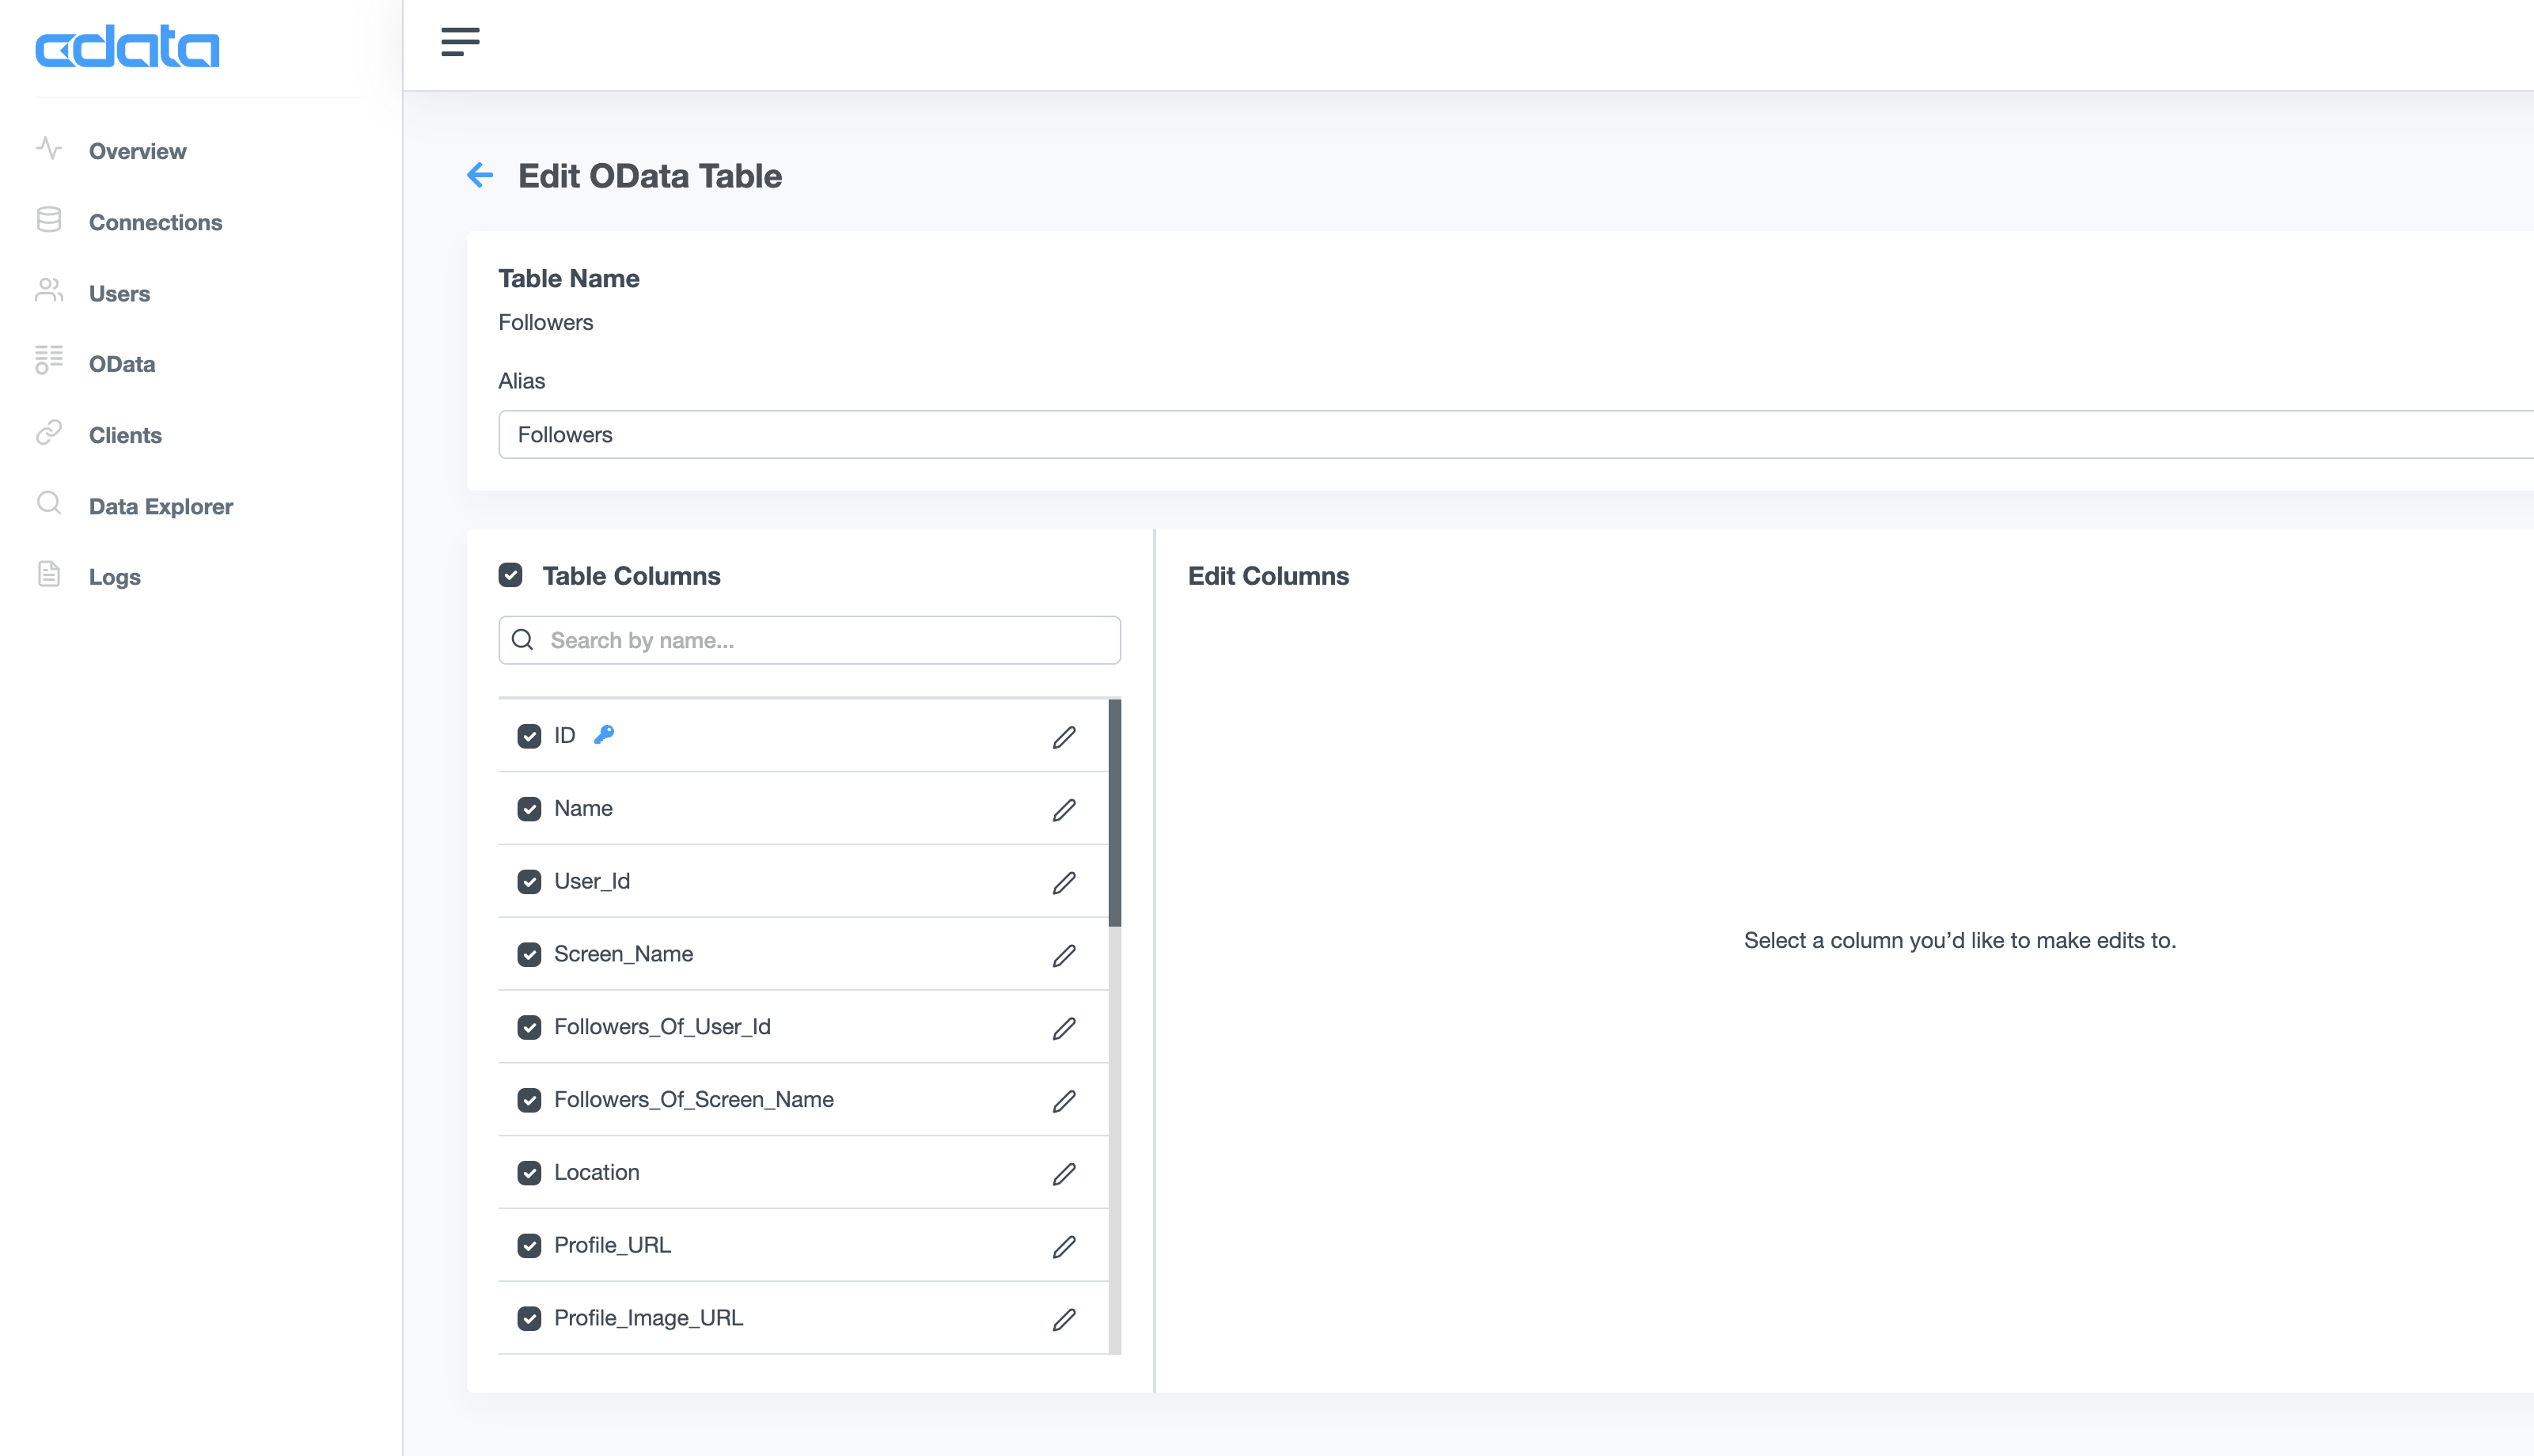
Task: Click the column list vertical scrollbar
Action: click(1114, 812)
